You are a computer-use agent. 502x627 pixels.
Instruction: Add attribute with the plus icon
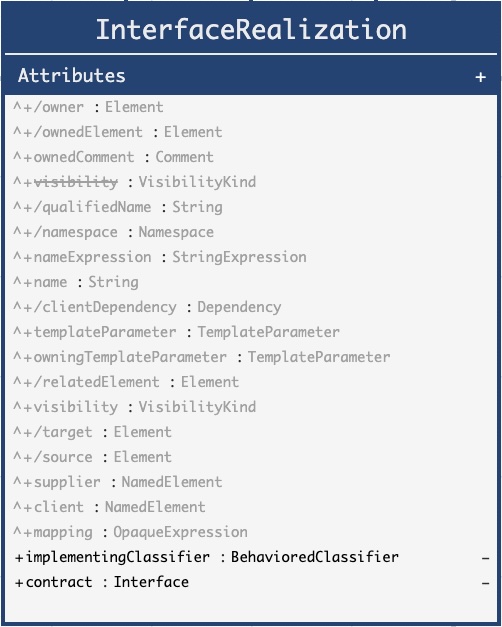[480, 77]
